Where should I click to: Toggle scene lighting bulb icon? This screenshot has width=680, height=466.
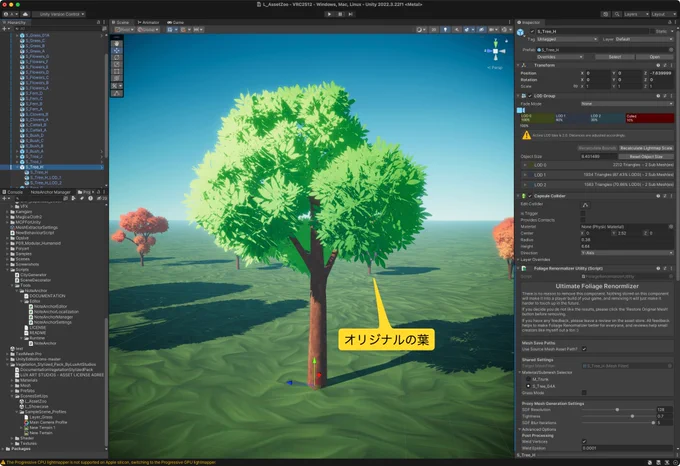(x=445, y=29)
